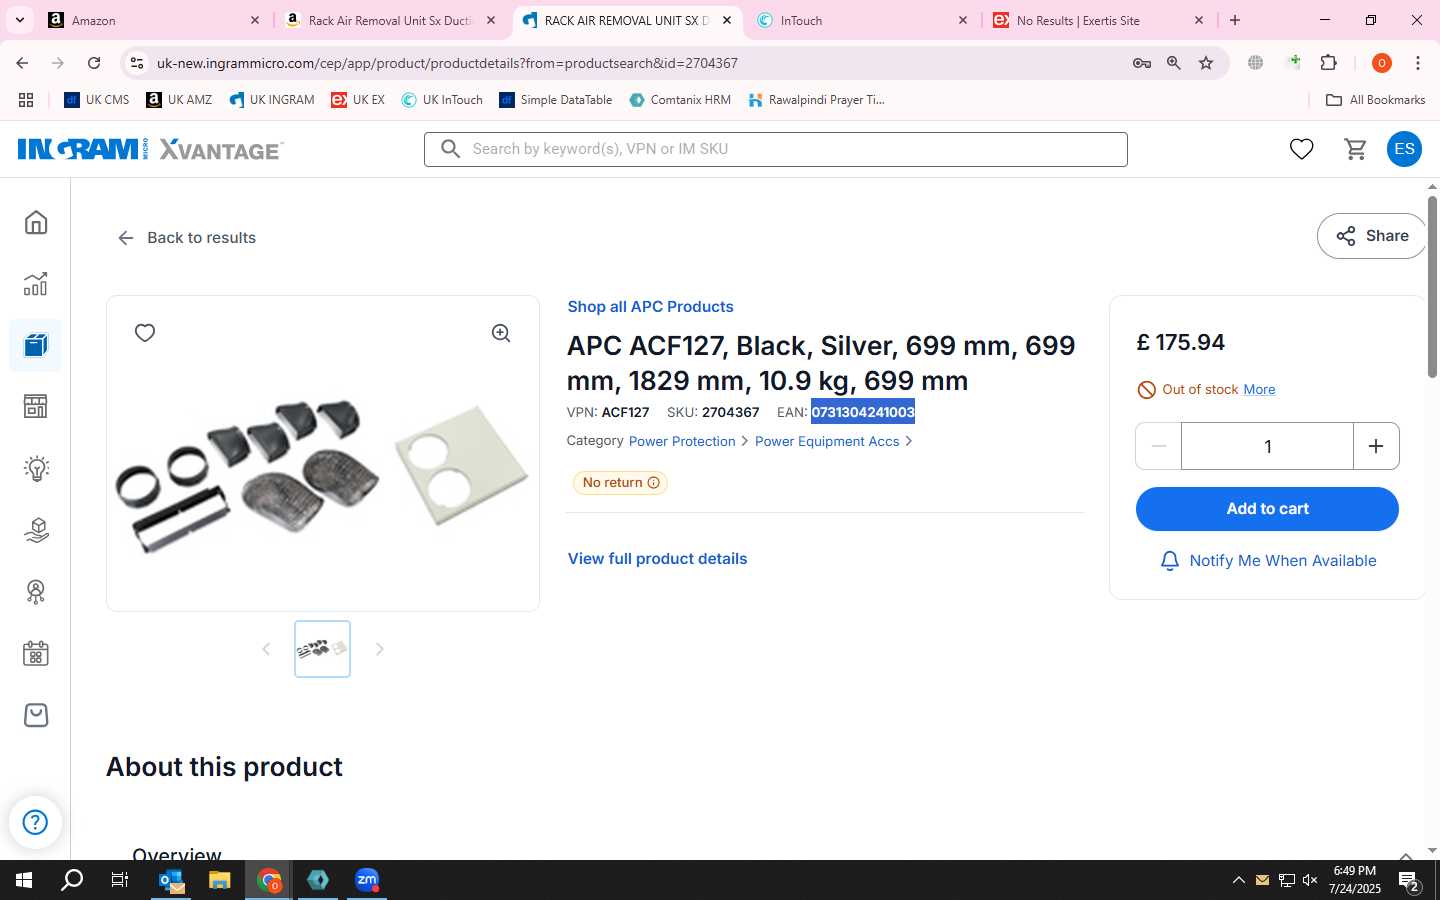Click the zoom magnifier on product image

pos(501,333)
